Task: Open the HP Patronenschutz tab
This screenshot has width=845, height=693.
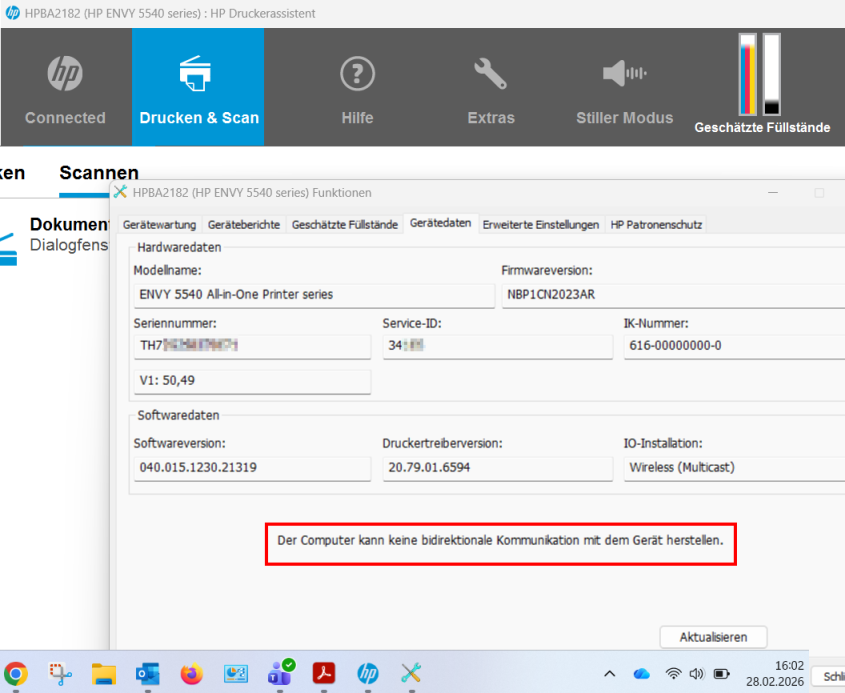Action: pos(656,225)
